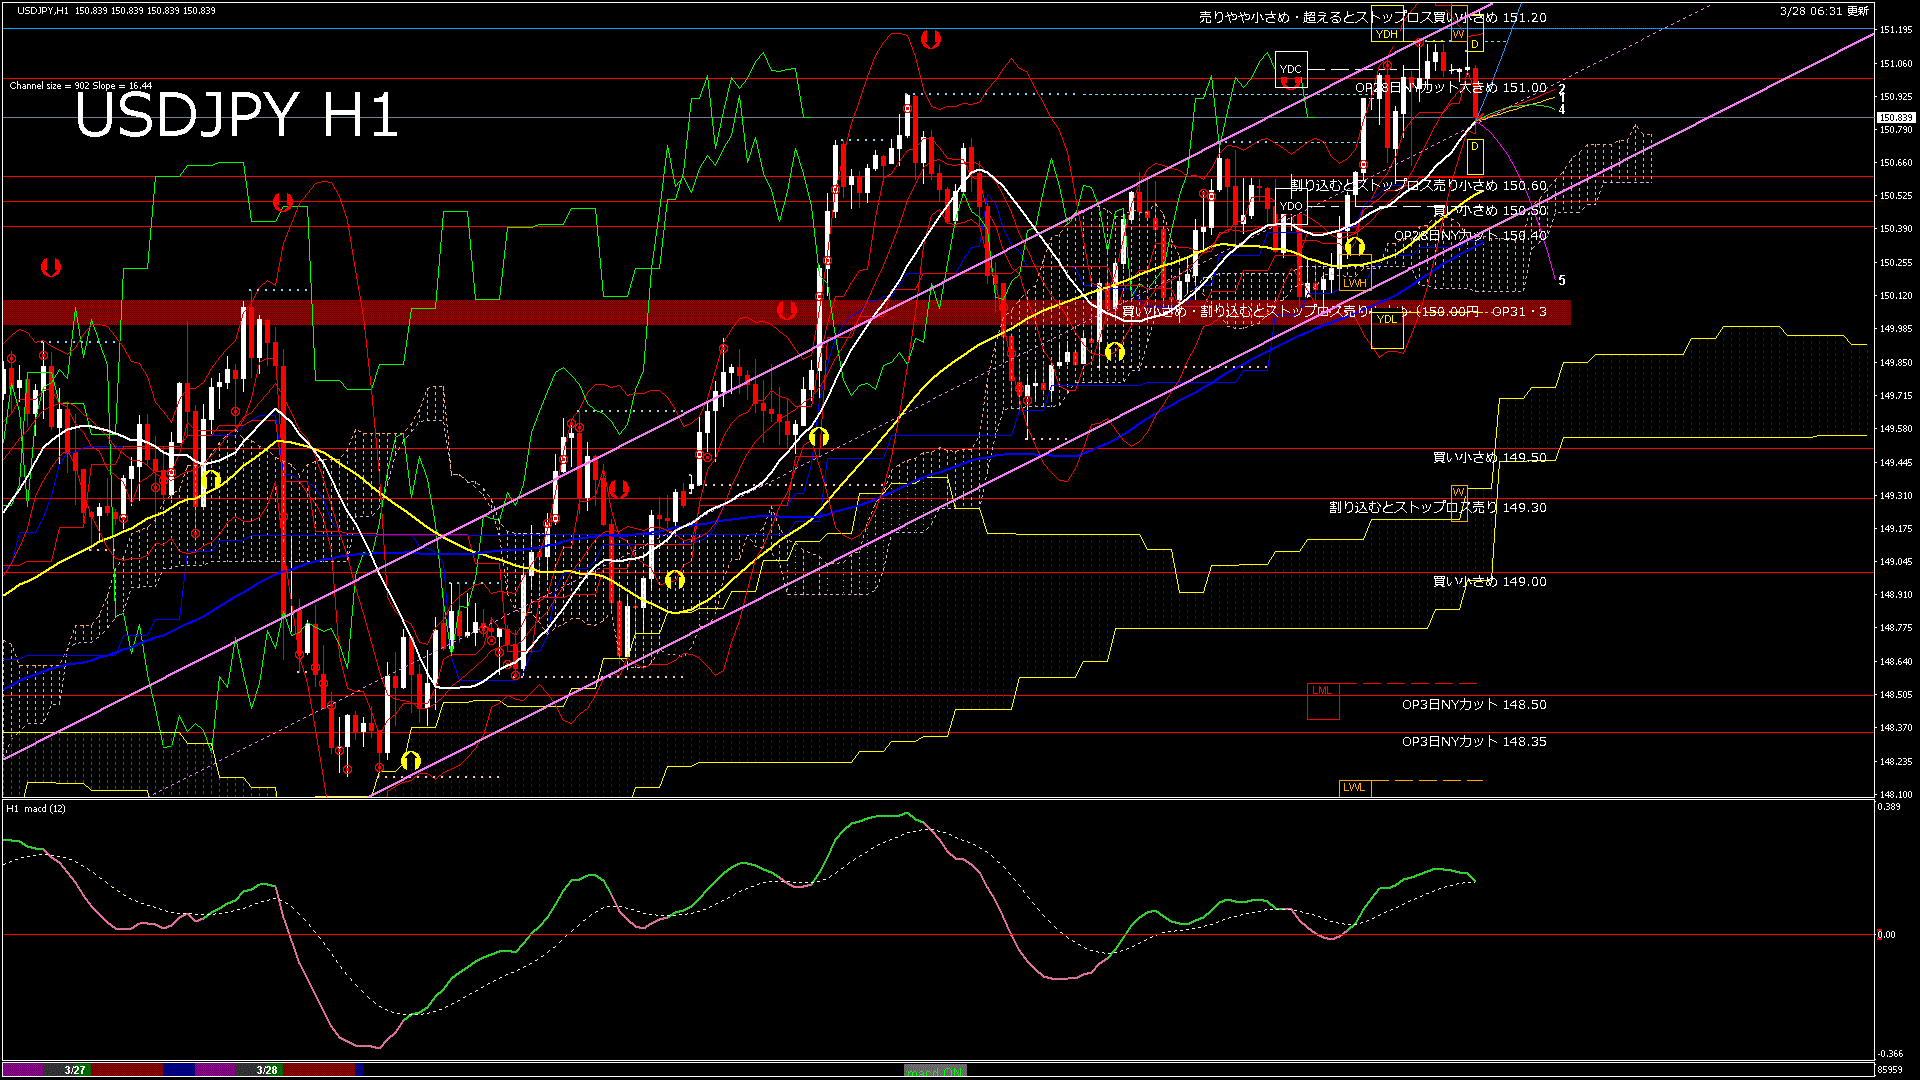Select the gray LML label box
1920x1080 pixels.
tap(1322, 691)
